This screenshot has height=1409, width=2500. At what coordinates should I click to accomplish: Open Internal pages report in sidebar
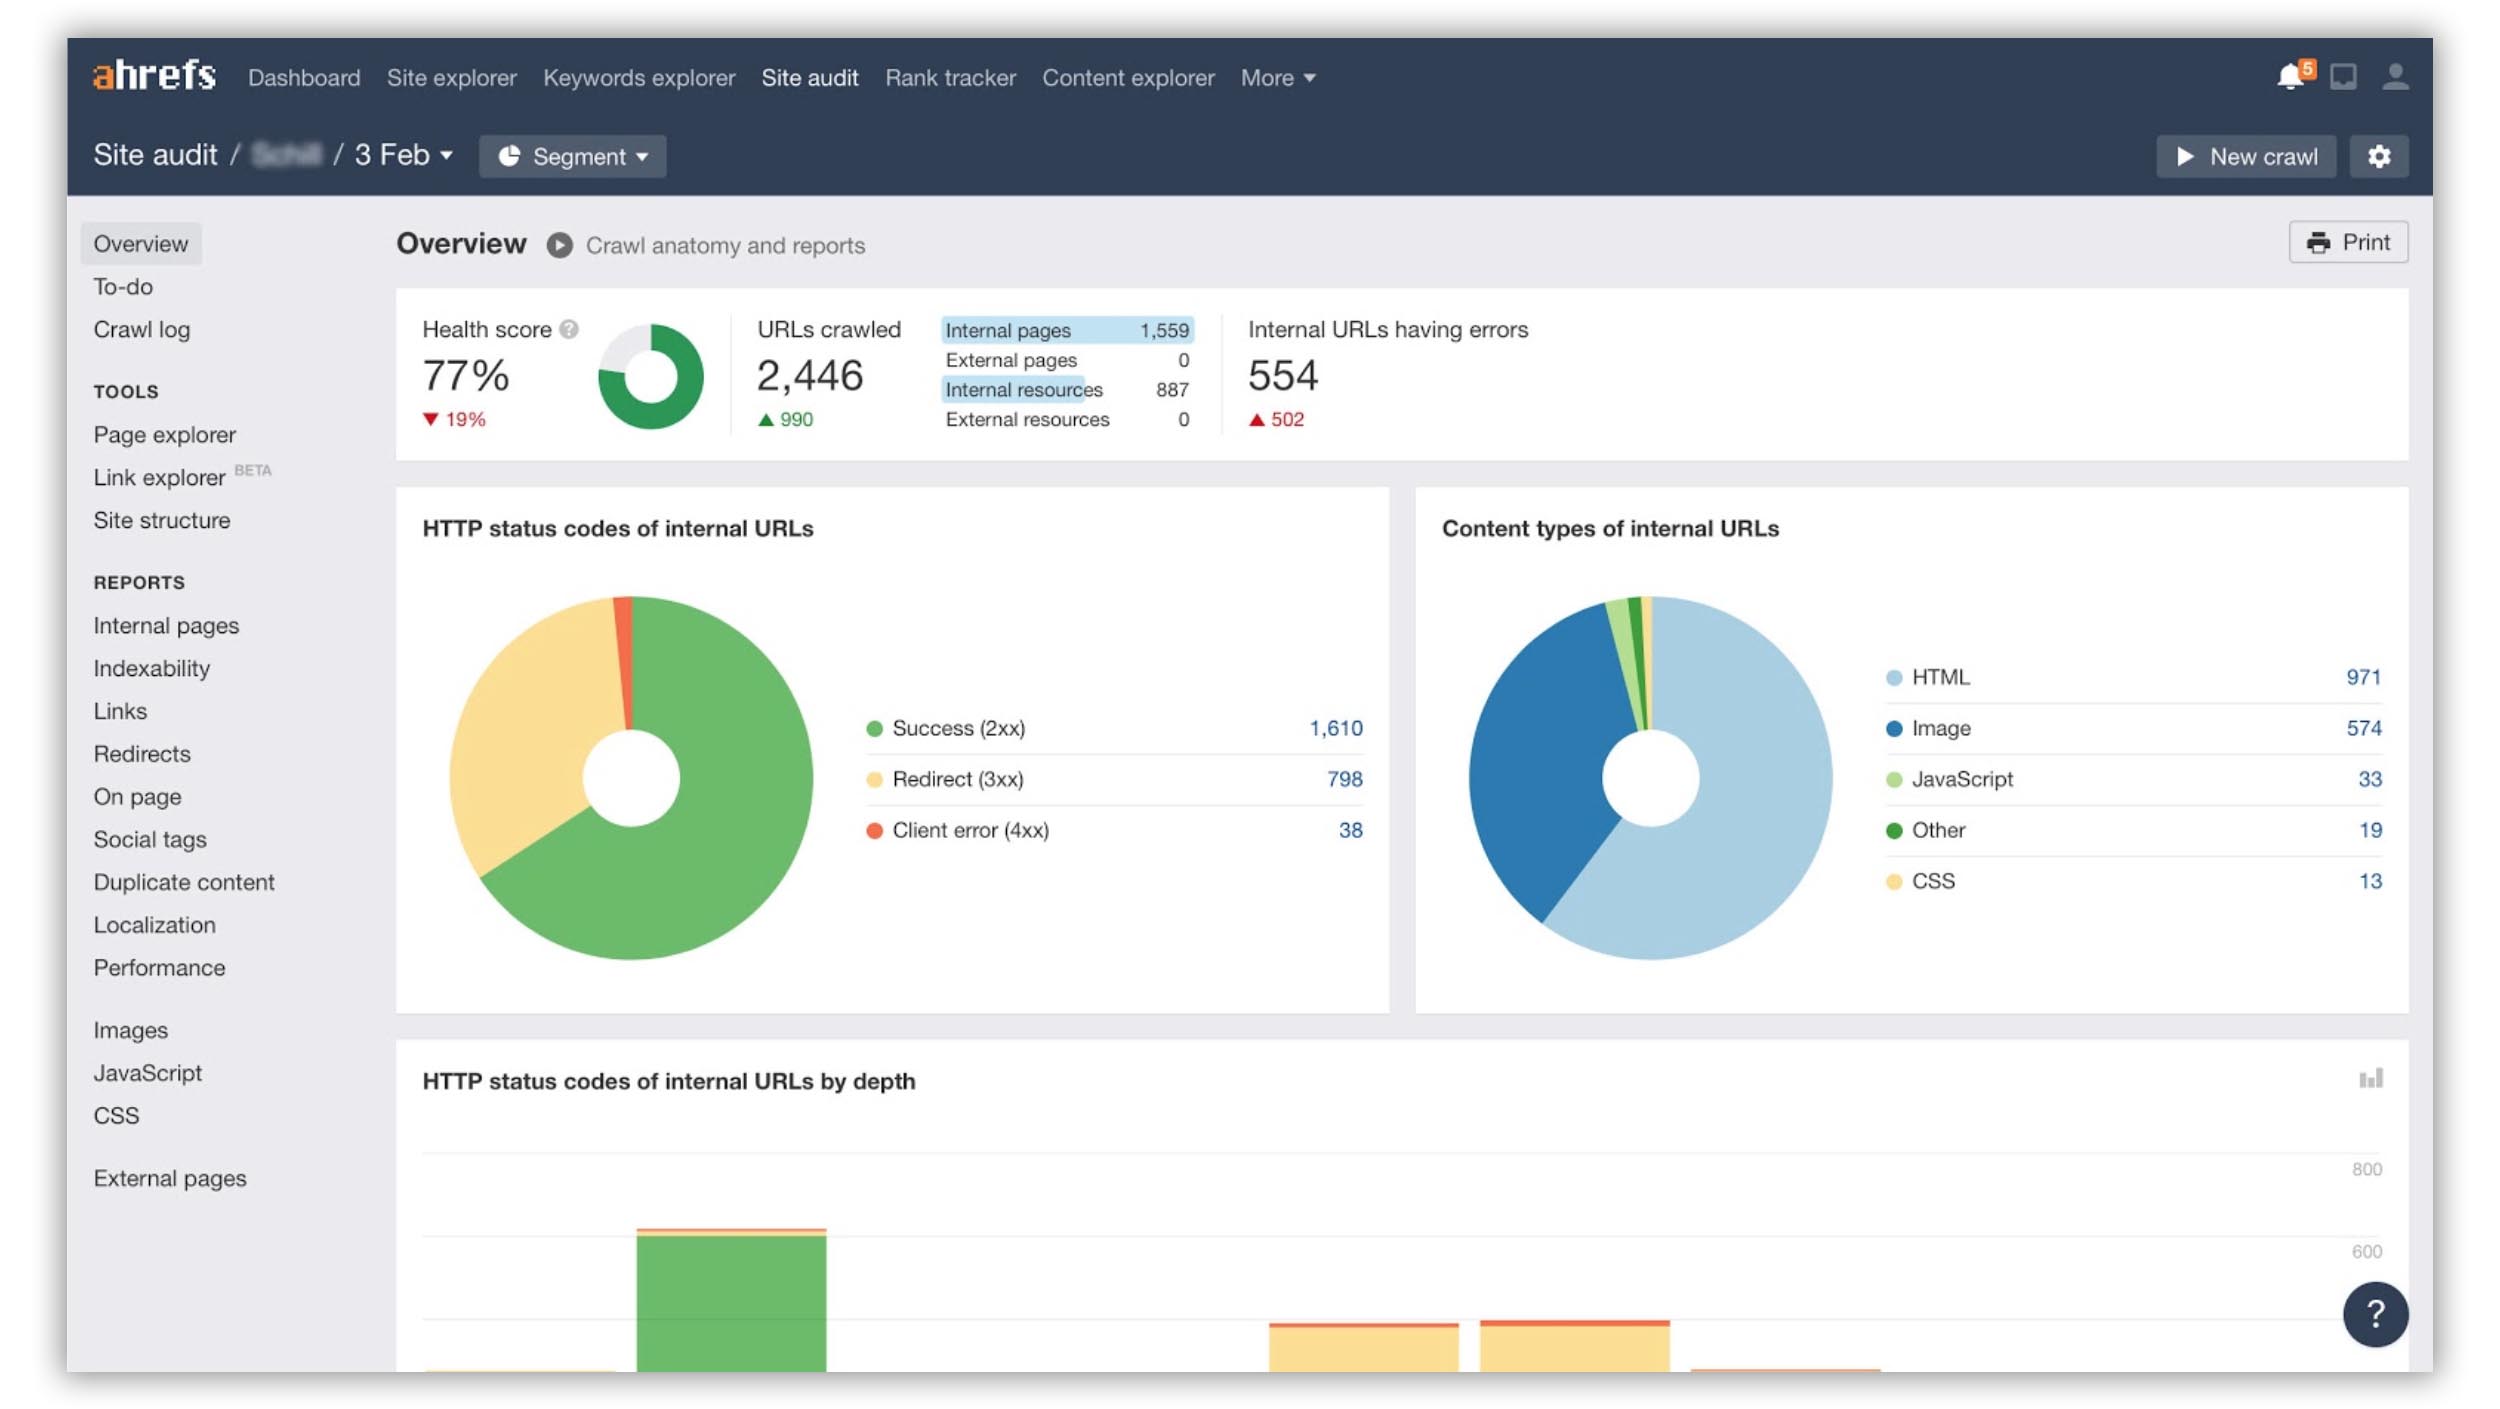coord(166,626)
